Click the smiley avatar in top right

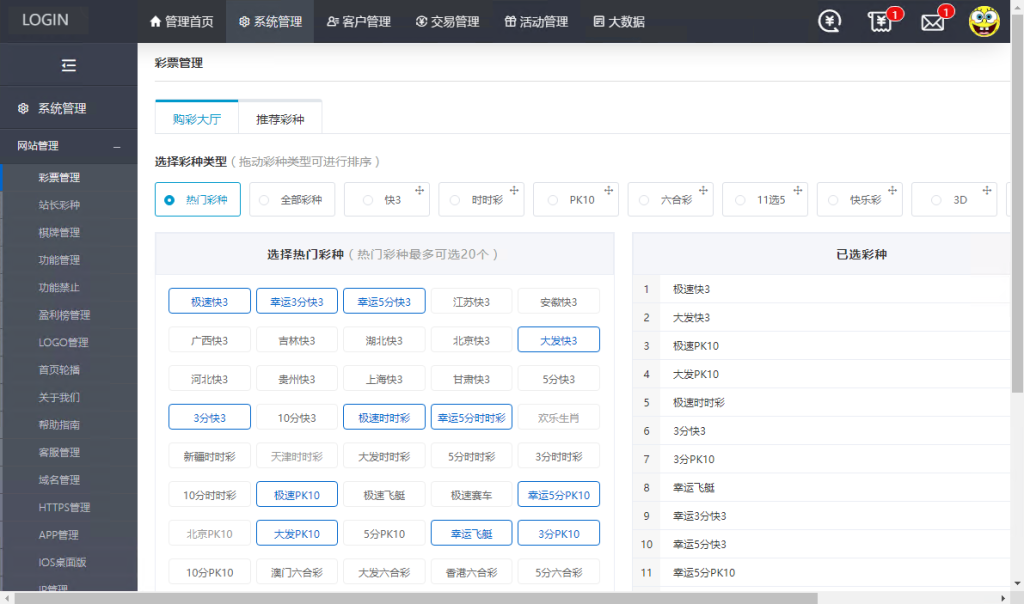tap(985, 21)
